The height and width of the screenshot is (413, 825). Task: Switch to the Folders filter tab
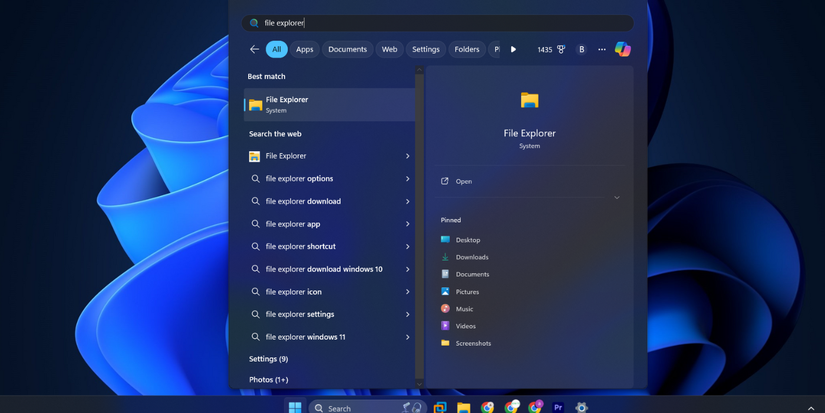[x=467, y=49]
